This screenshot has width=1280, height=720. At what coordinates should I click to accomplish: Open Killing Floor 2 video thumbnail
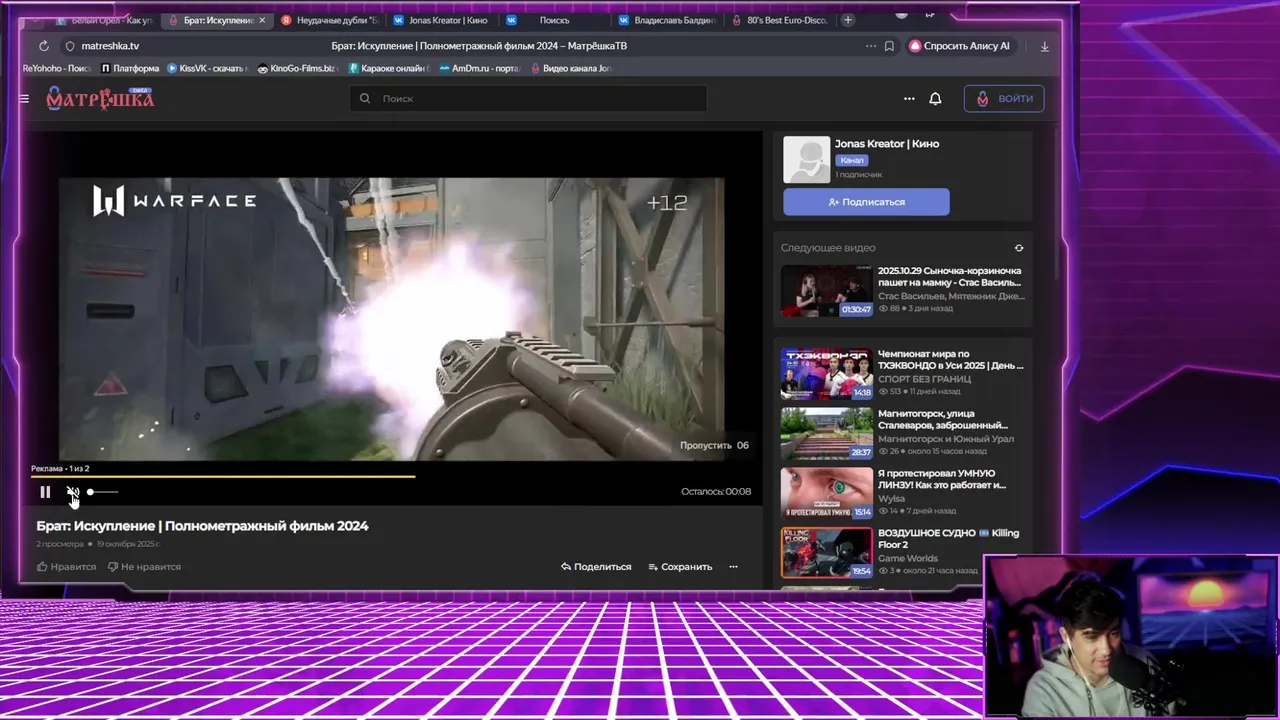(x=827, y=553)
